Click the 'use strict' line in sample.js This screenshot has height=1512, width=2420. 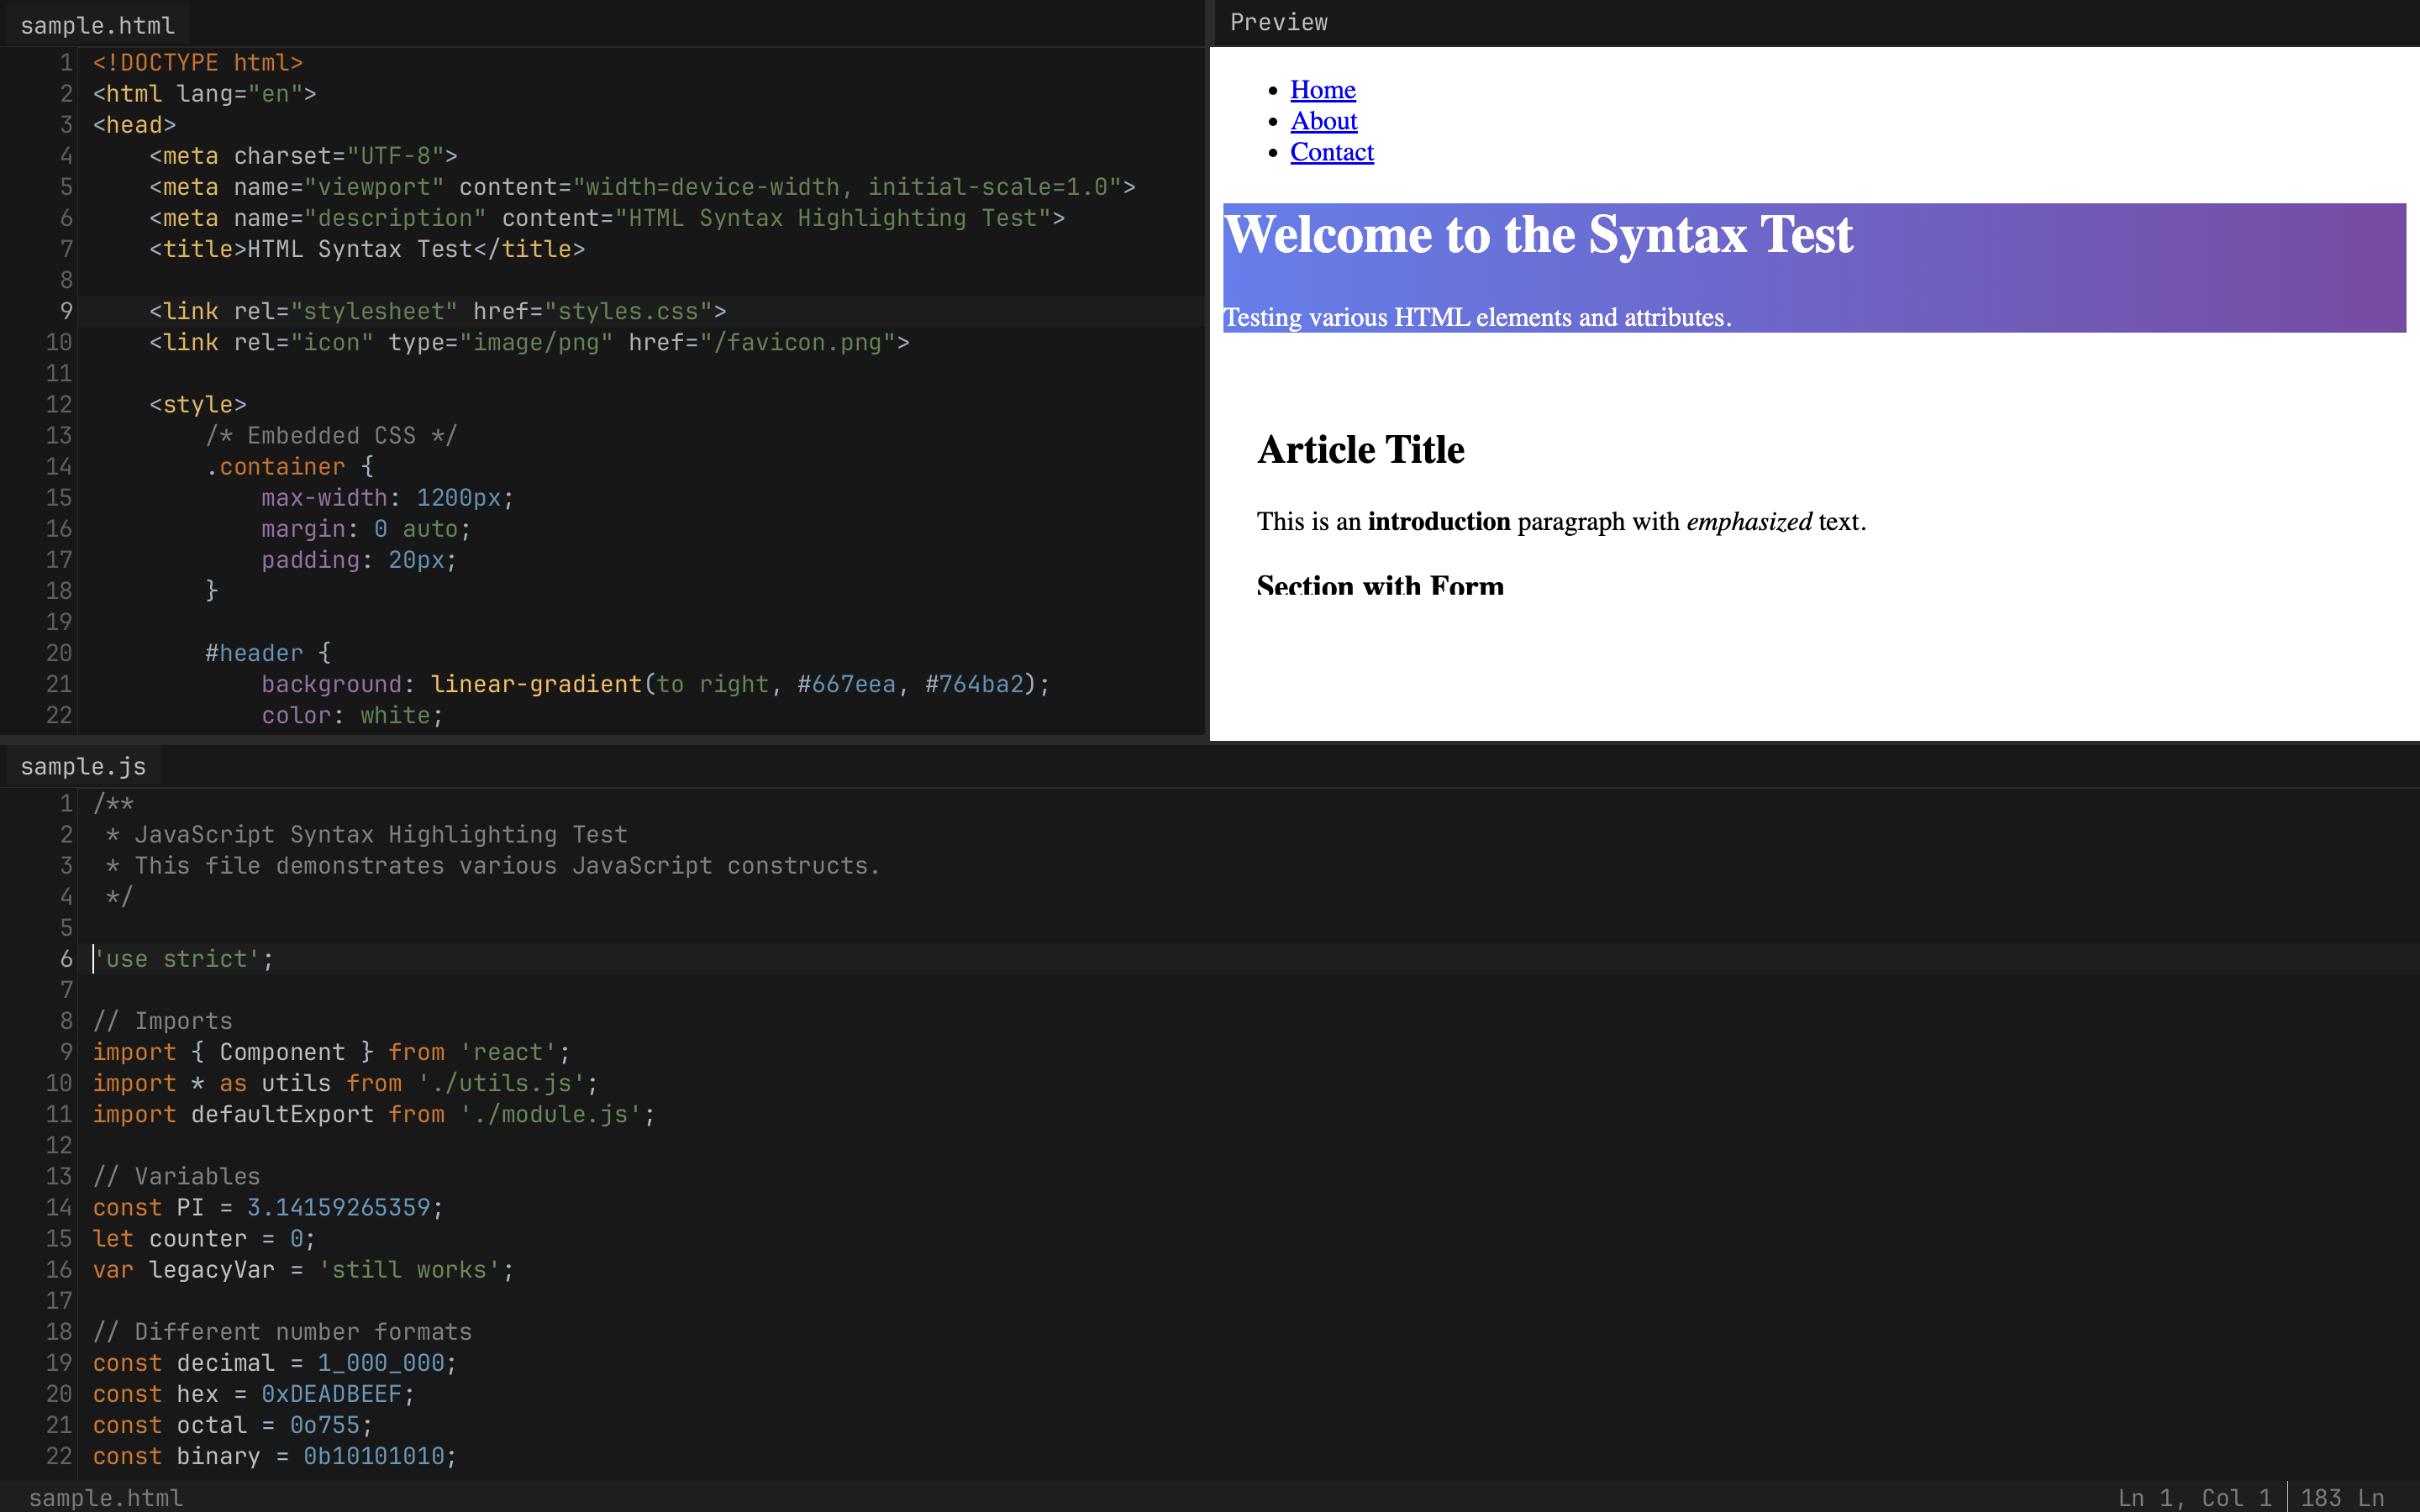click(x=183, y=958)
